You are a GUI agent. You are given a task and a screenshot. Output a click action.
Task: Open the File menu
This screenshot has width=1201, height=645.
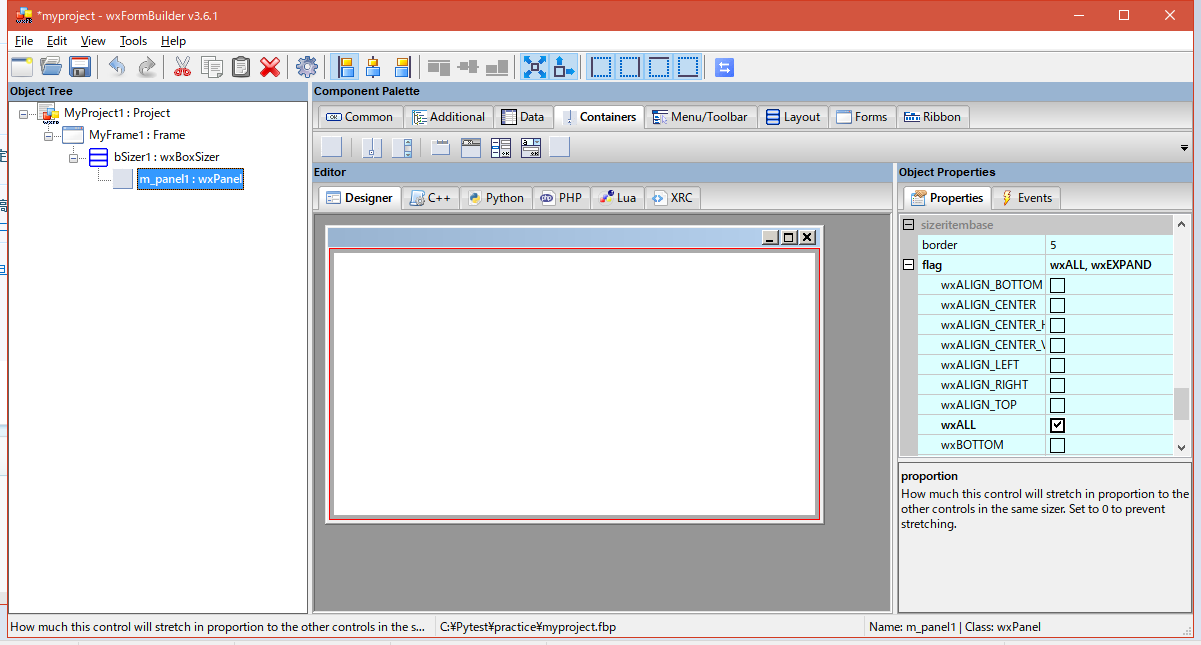coord(24,41)
